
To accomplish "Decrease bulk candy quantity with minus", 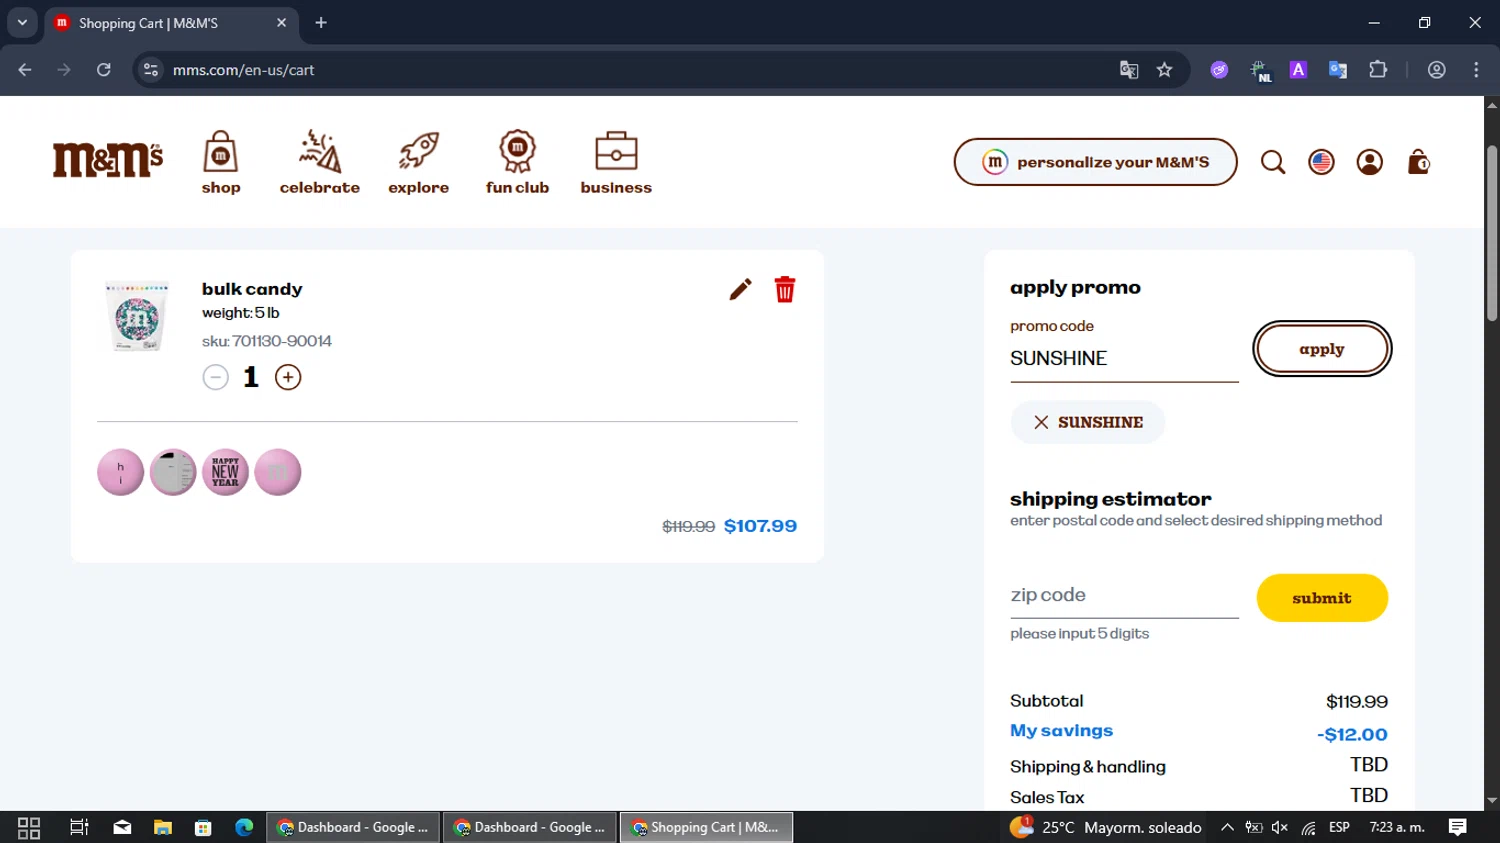I will point(215,377).
